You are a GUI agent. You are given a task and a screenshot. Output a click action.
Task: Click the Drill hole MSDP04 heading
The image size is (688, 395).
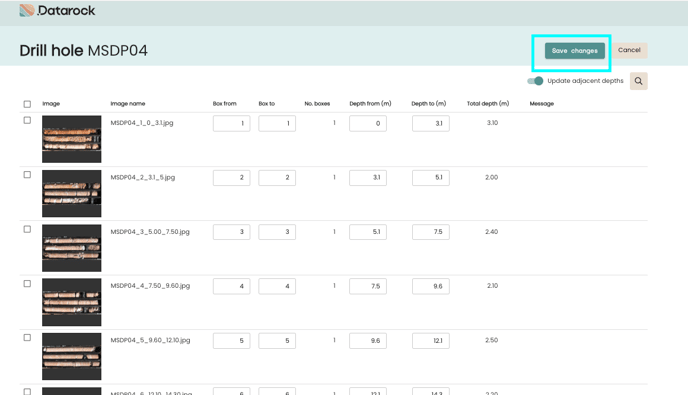[83, 50]
